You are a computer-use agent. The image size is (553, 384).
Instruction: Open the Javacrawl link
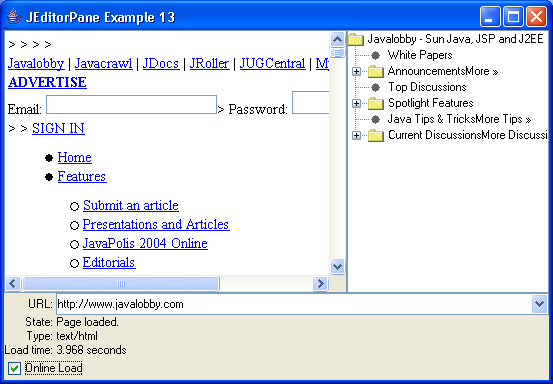(x=103, y=63)
